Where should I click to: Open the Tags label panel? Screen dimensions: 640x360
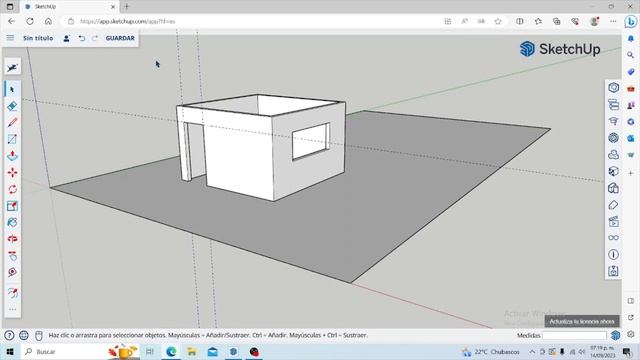(613, 205)
